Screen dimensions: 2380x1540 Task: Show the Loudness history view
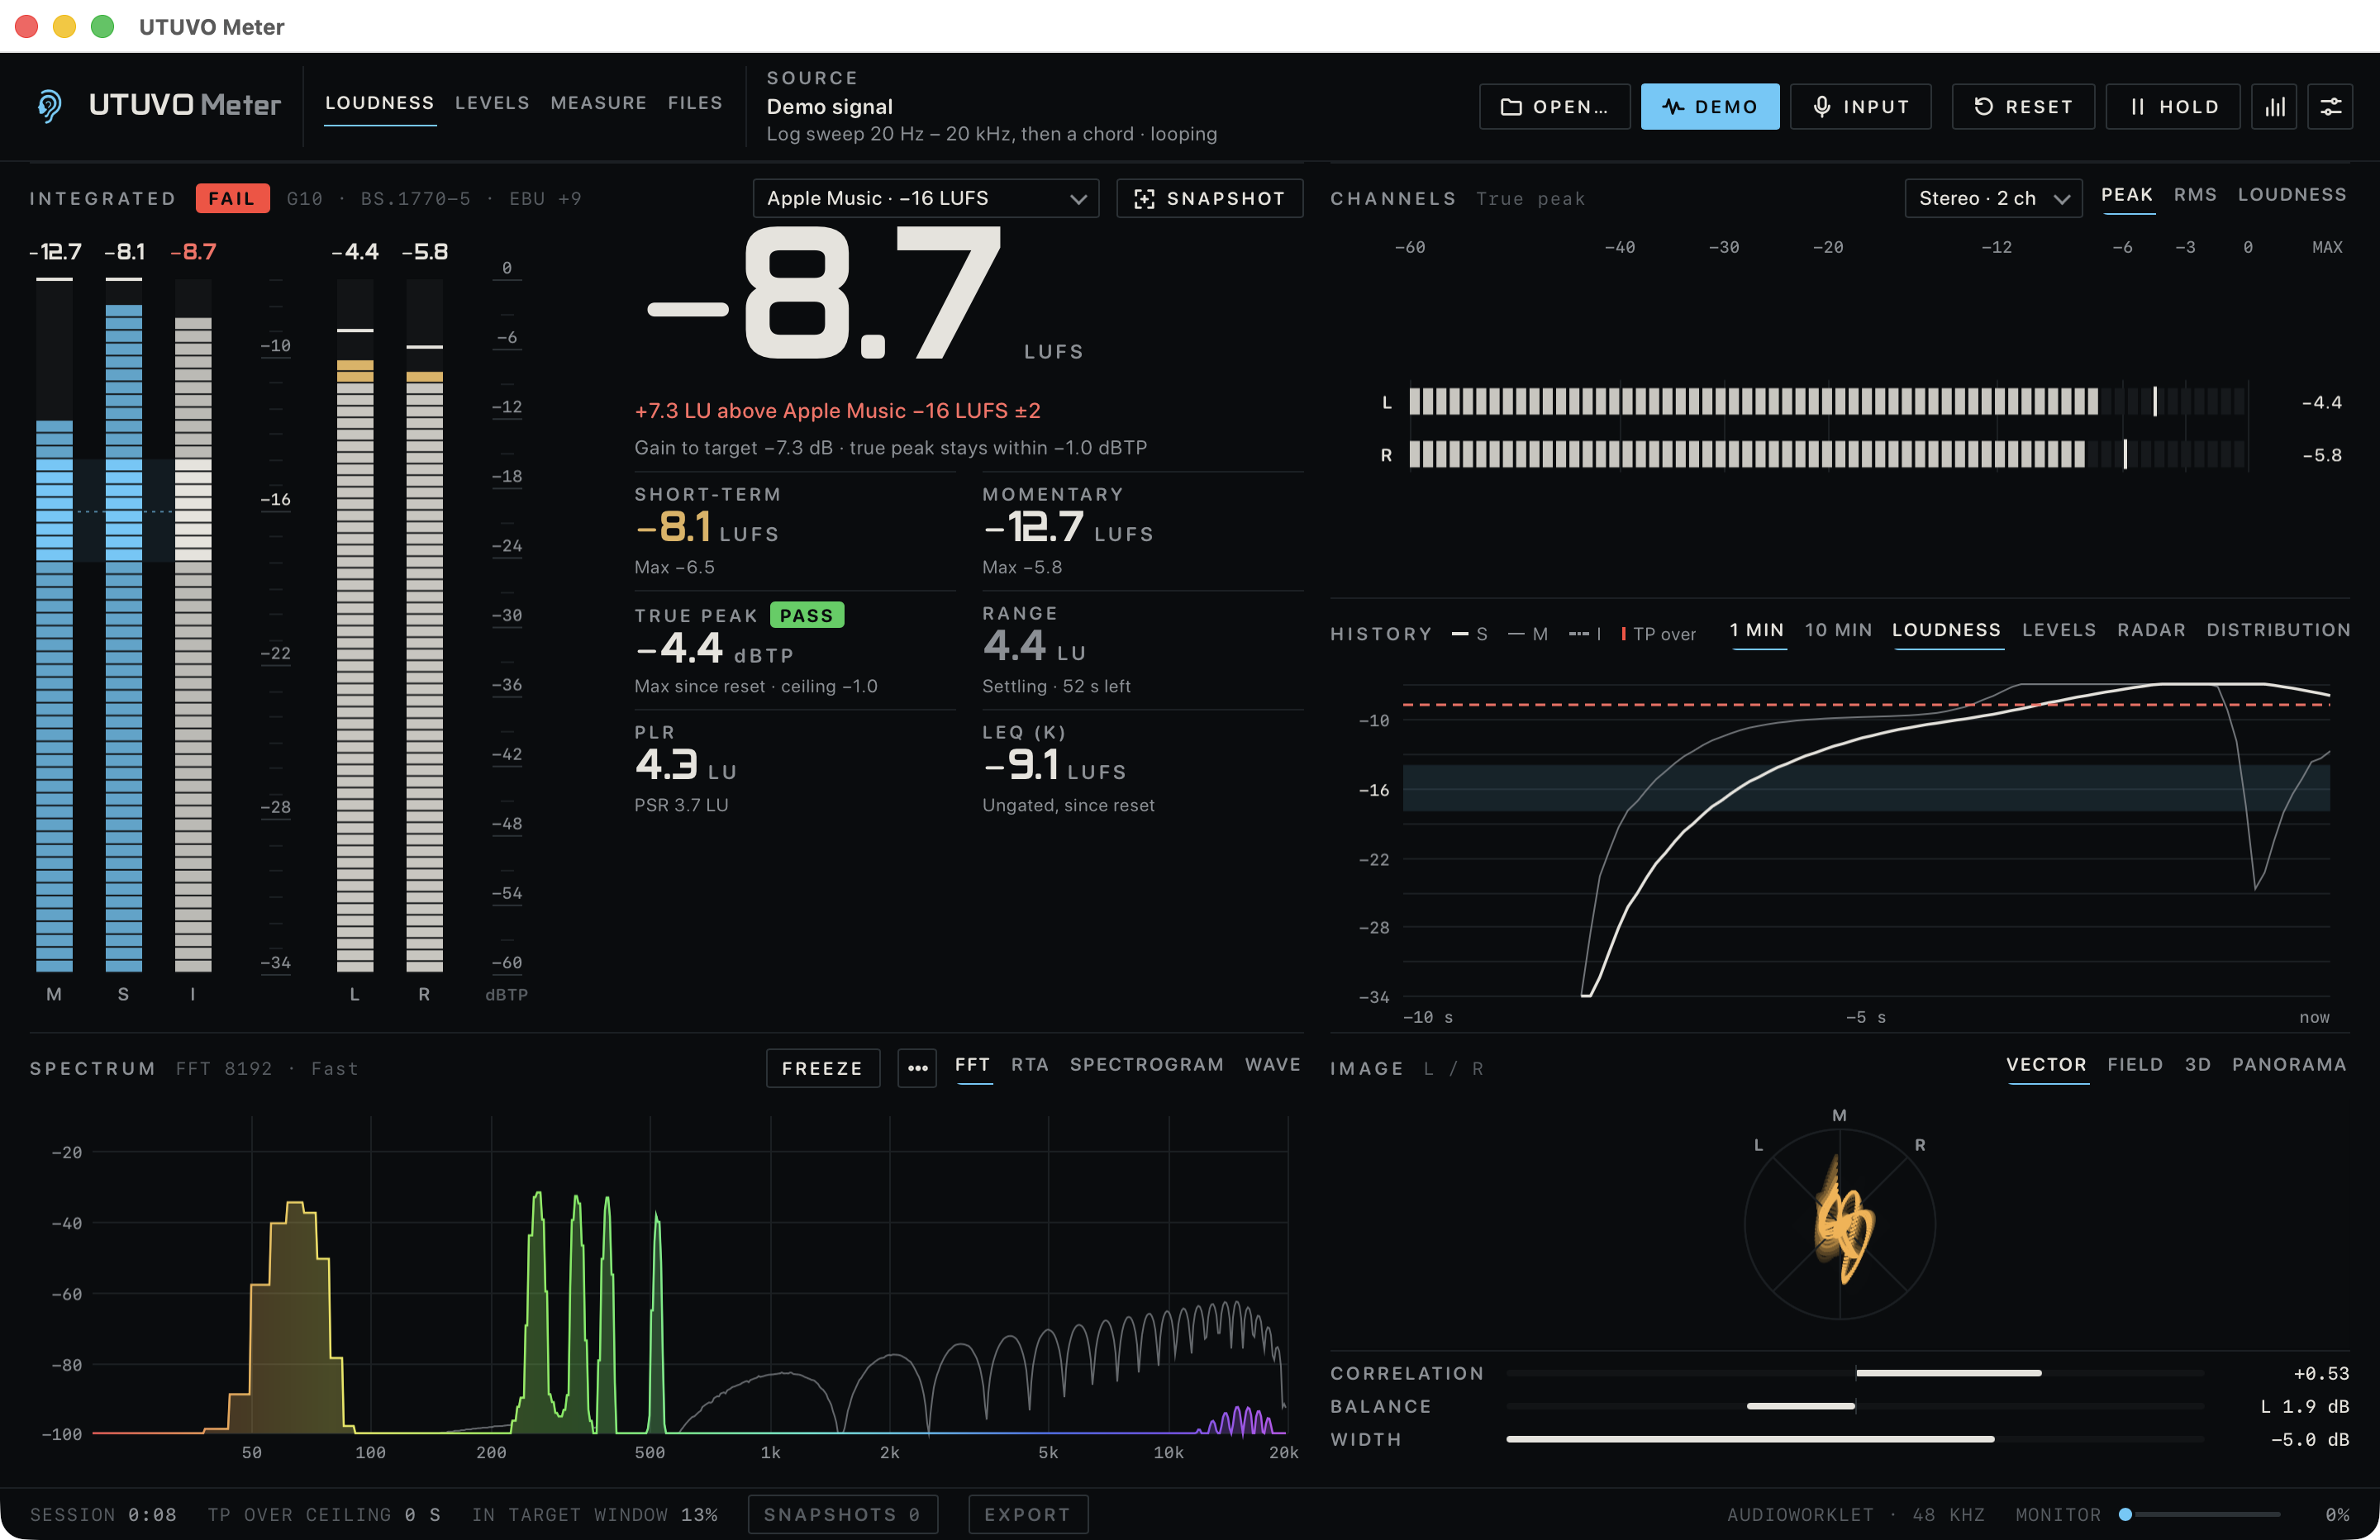pyautogui.click(x=1946, y=630)
